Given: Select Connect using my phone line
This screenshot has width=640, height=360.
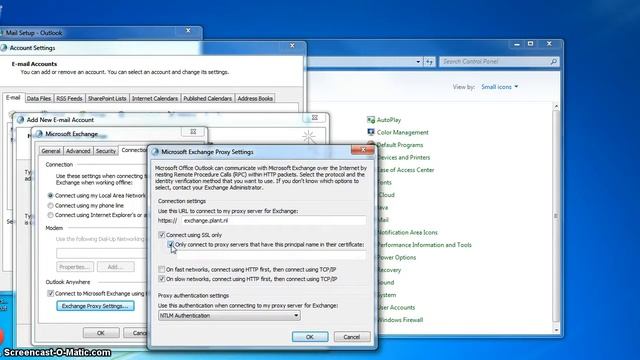Looking at the screenshot, I should pos(51,205).
